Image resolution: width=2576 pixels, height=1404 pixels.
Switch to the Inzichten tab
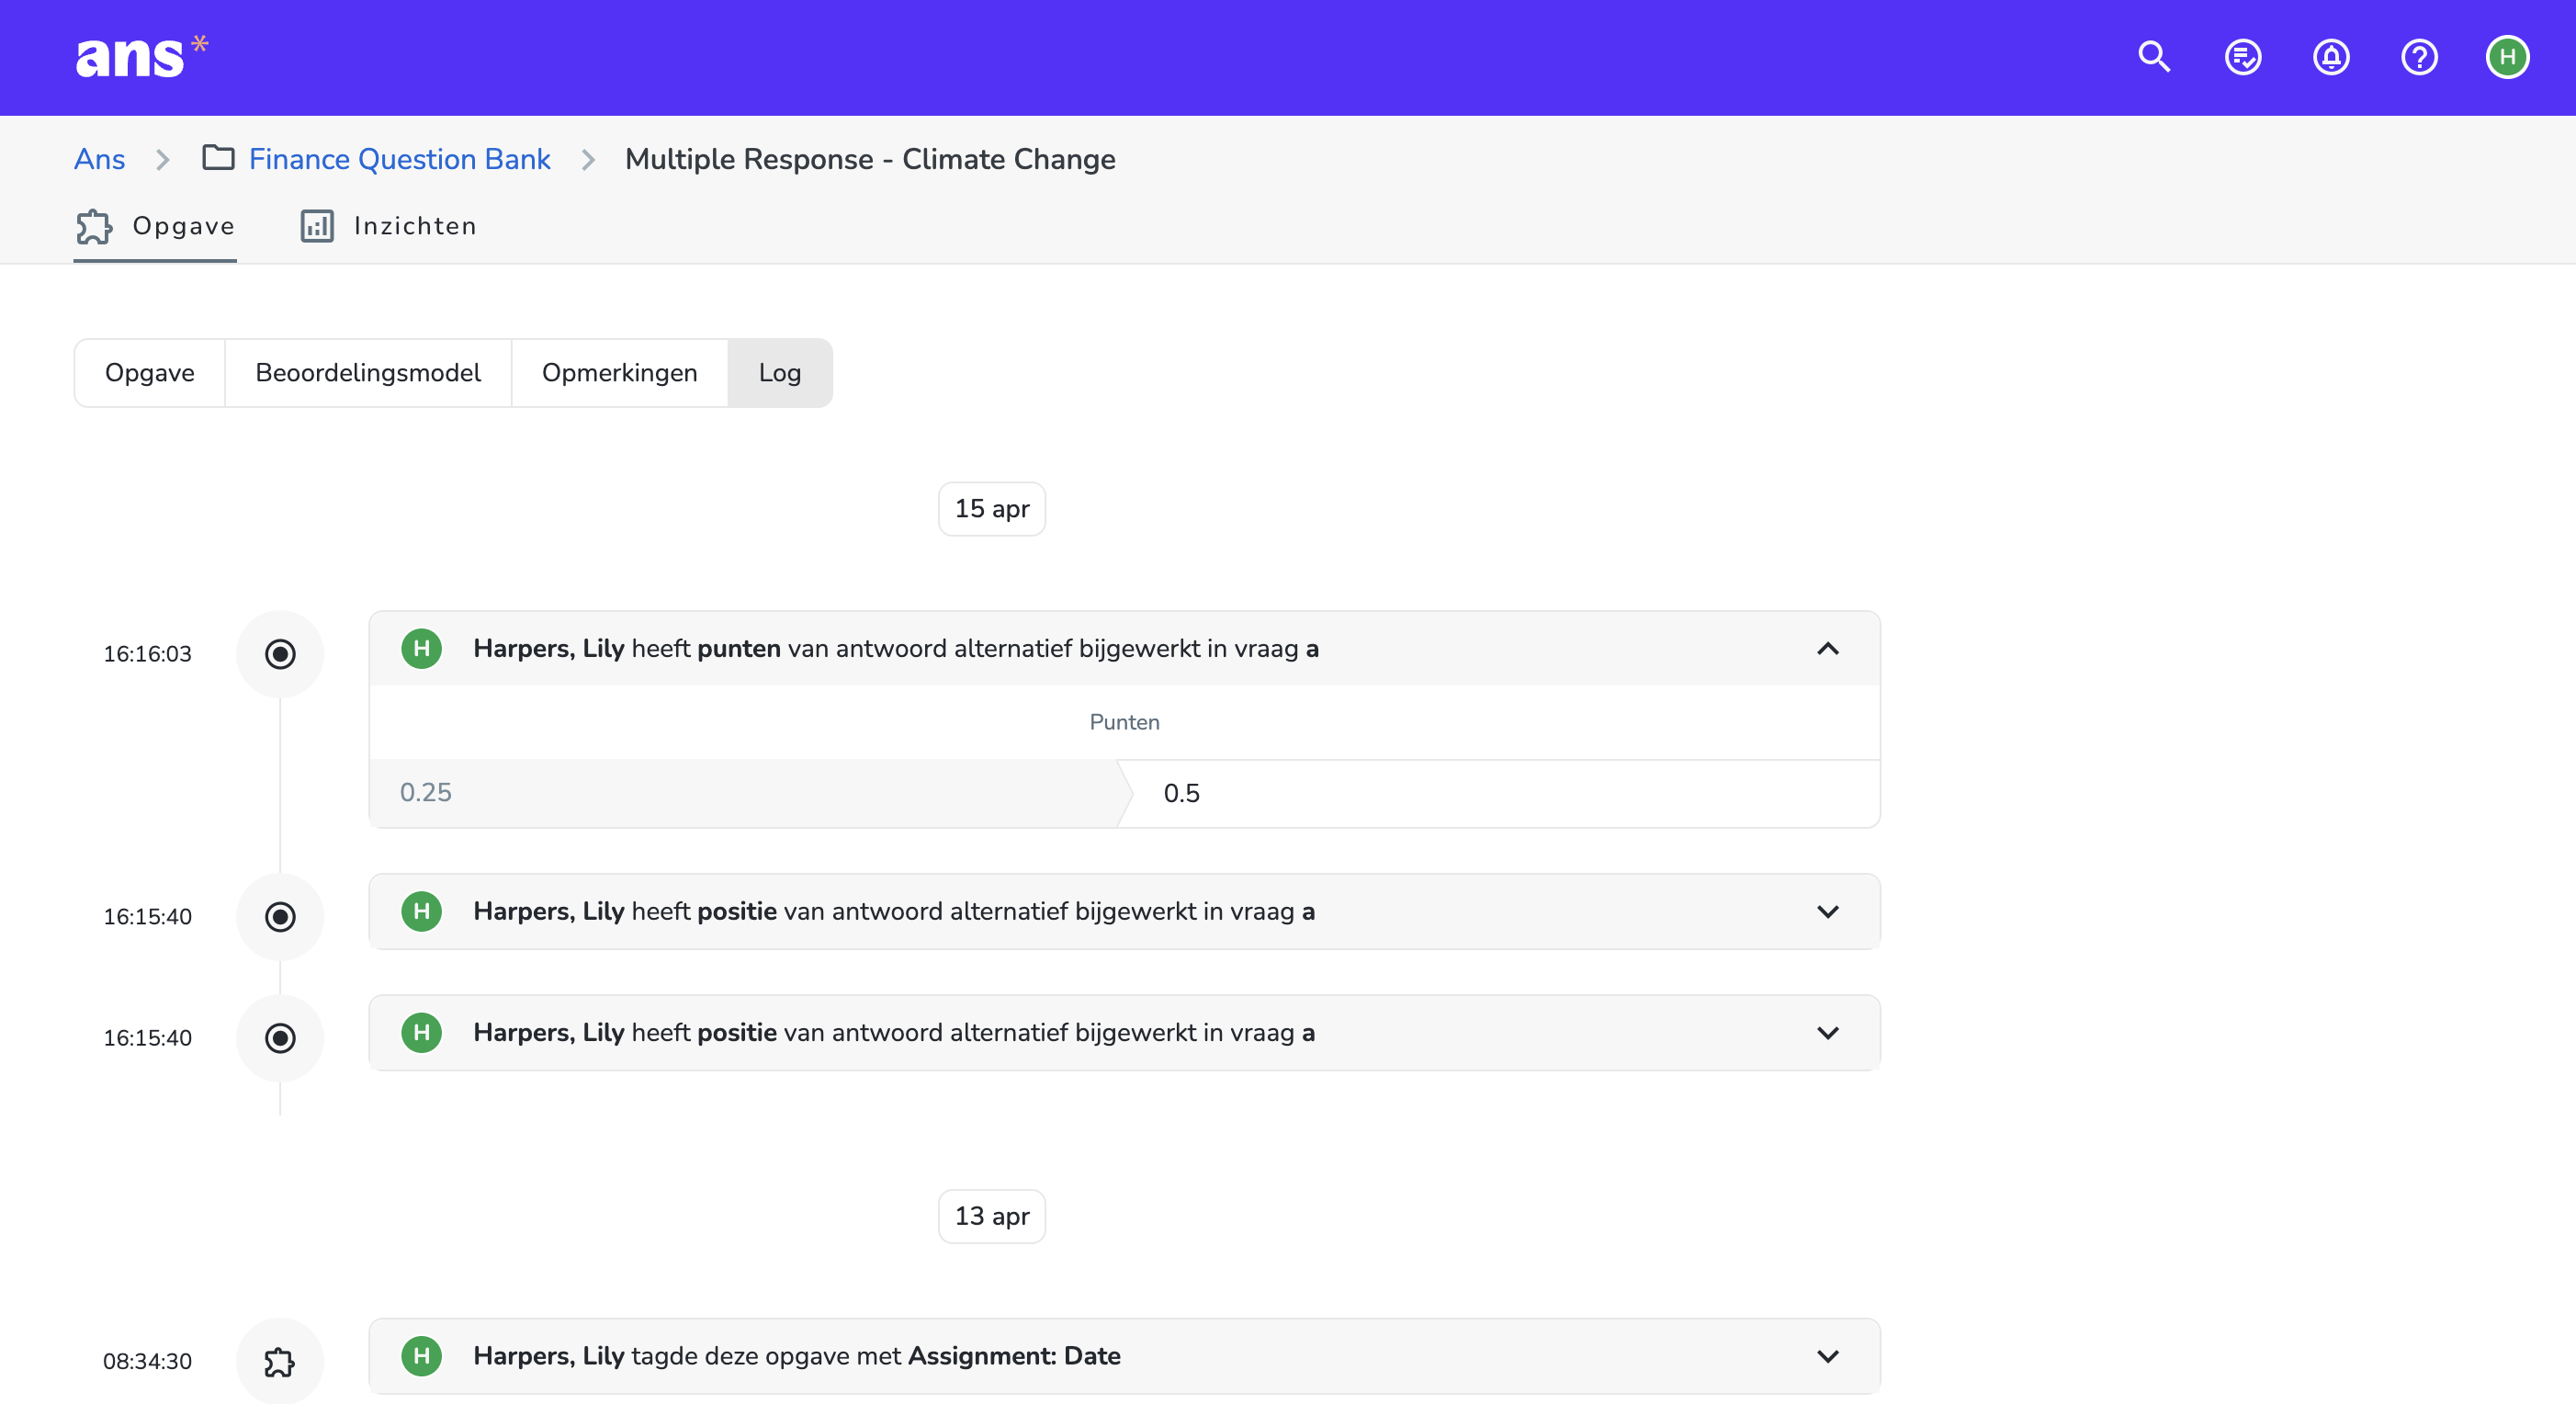(x=389, y=226)
